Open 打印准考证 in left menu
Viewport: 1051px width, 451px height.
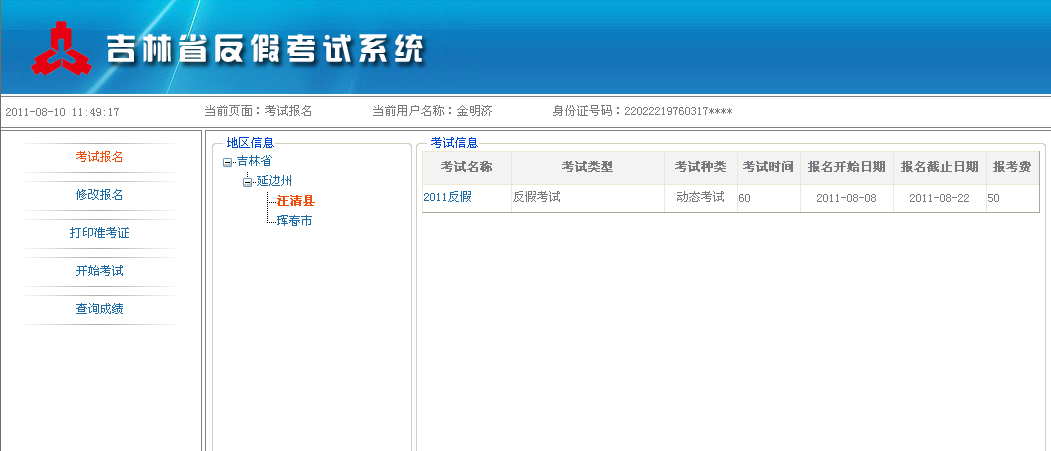[99, 233]
